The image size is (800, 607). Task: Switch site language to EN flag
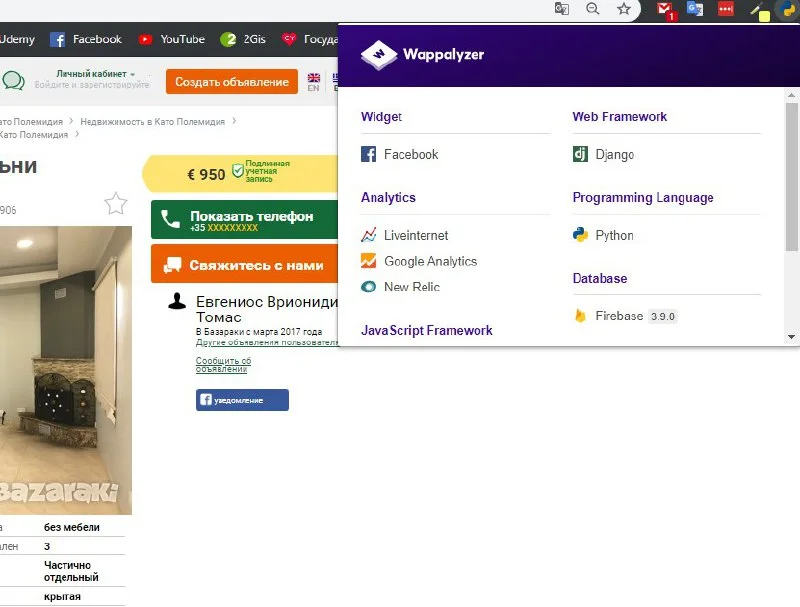313,80
